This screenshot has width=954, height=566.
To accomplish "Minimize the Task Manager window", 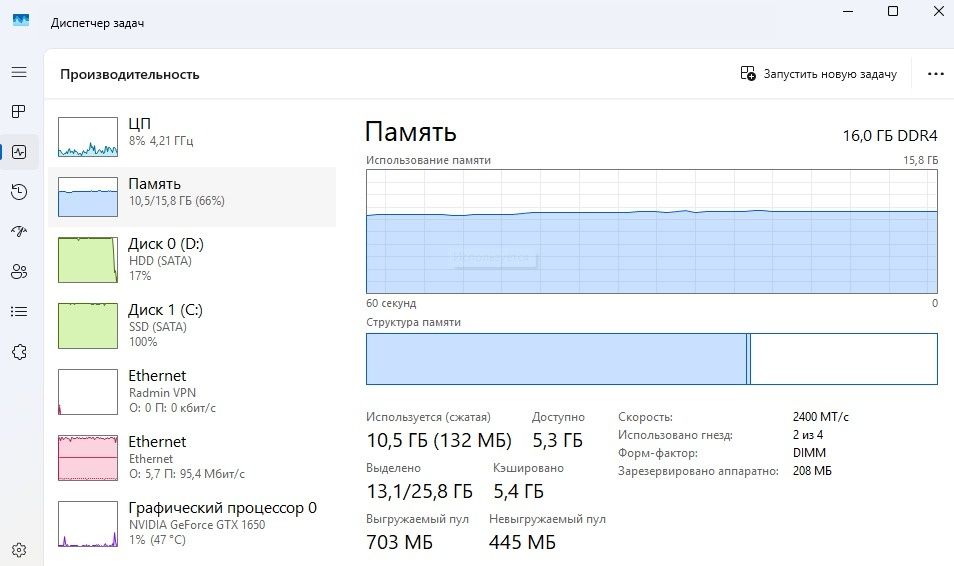I will coord(848,11).
